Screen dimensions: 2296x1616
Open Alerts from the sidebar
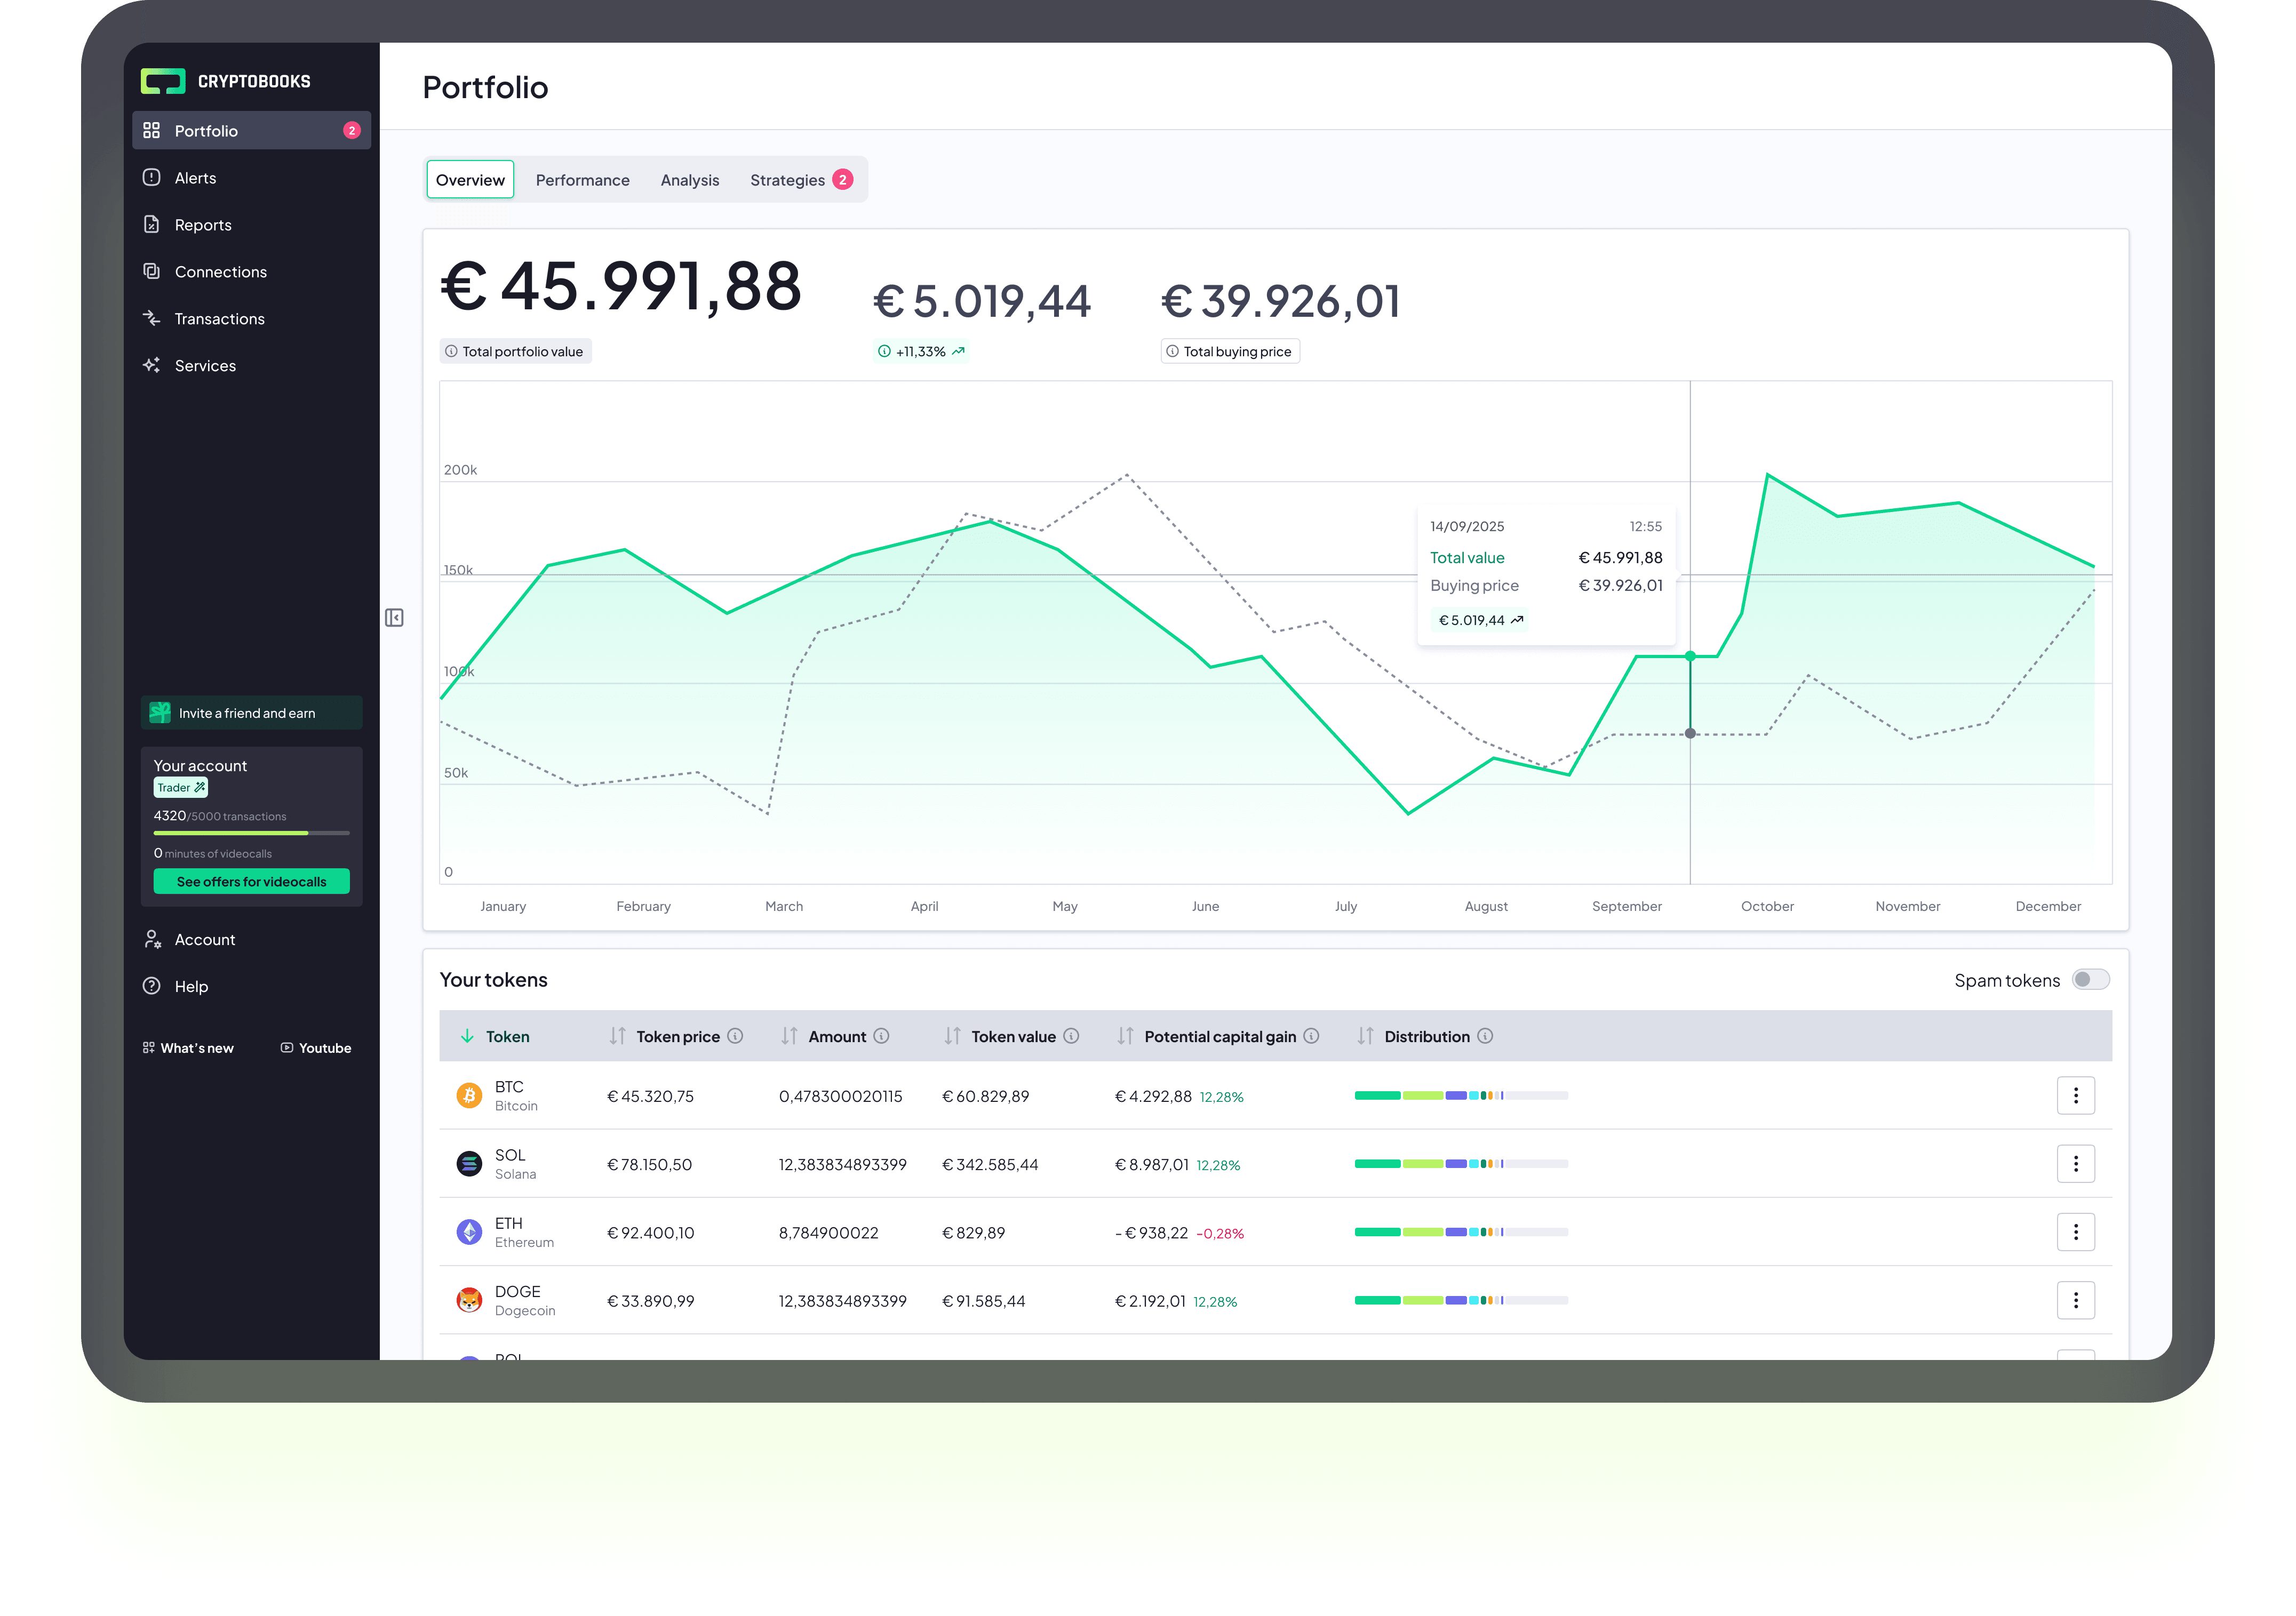pyautogui.click(x=195, y=178)
